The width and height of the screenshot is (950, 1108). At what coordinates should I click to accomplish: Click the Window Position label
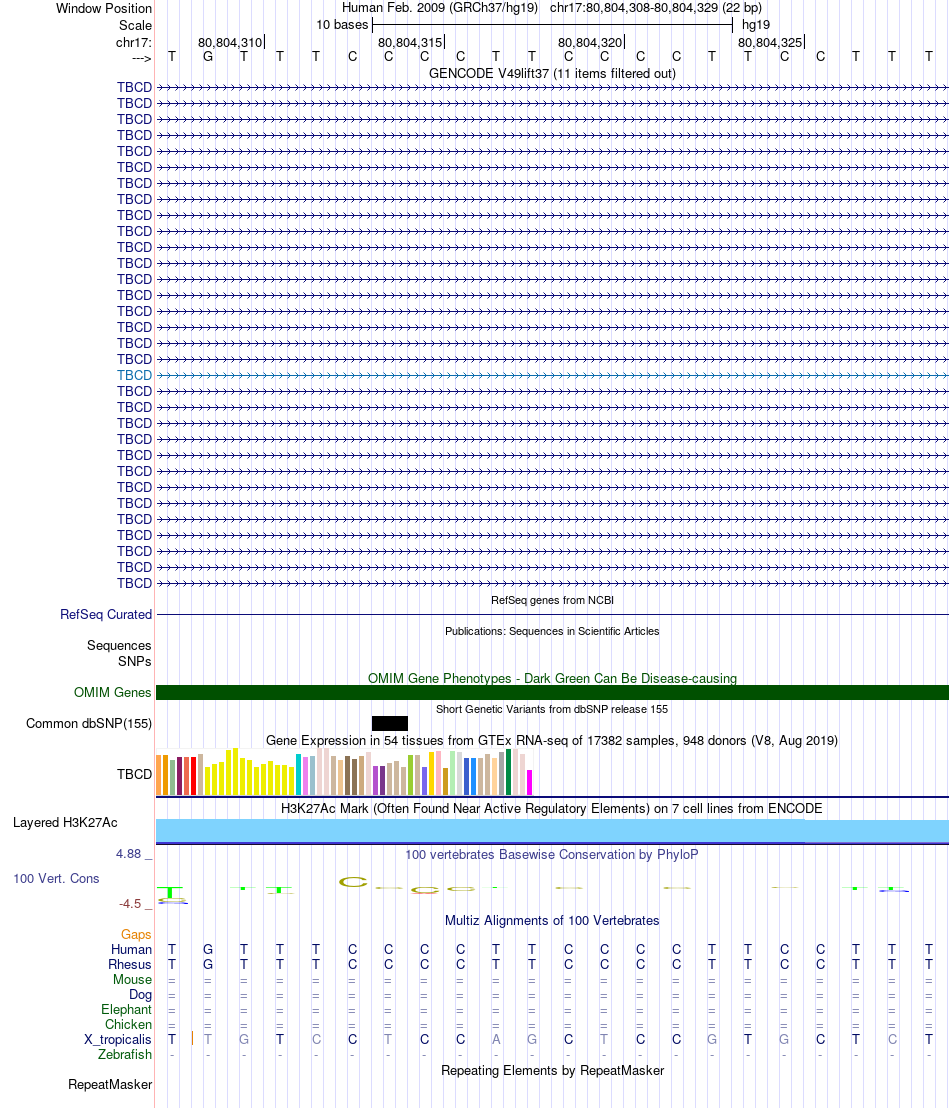(x=104, y=8)
